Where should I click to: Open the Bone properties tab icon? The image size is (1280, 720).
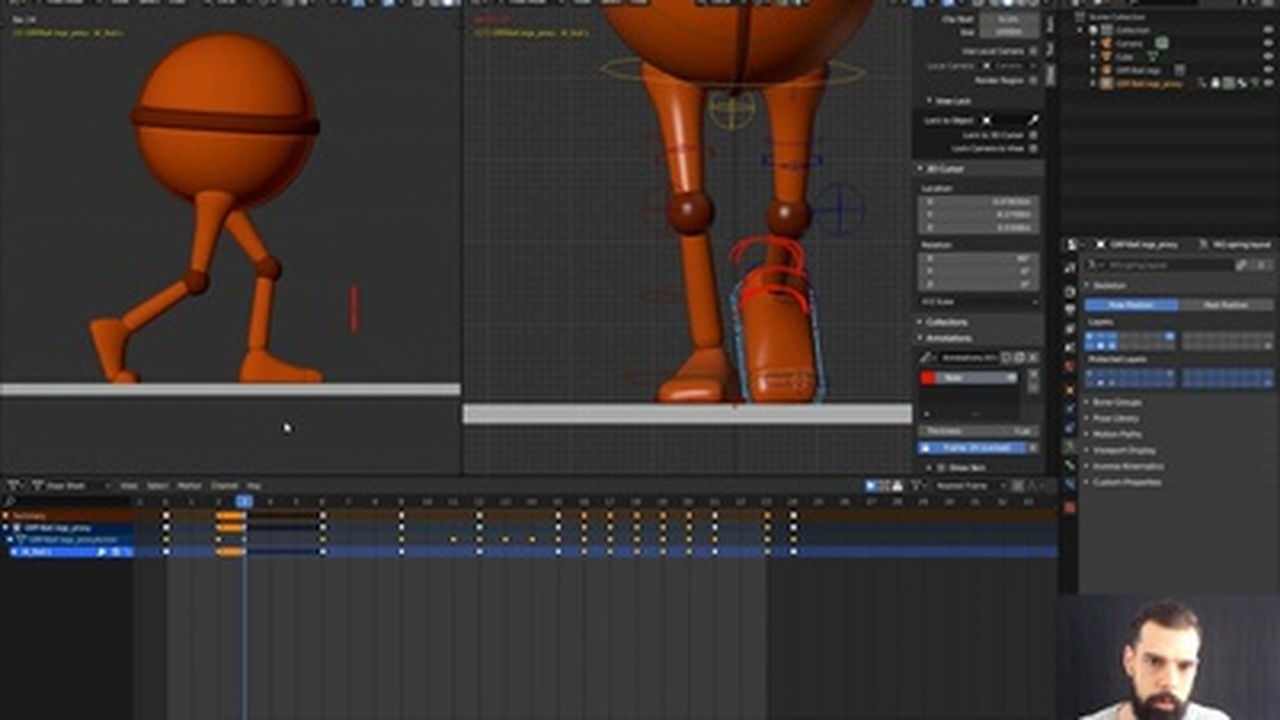pos(1069,466)
